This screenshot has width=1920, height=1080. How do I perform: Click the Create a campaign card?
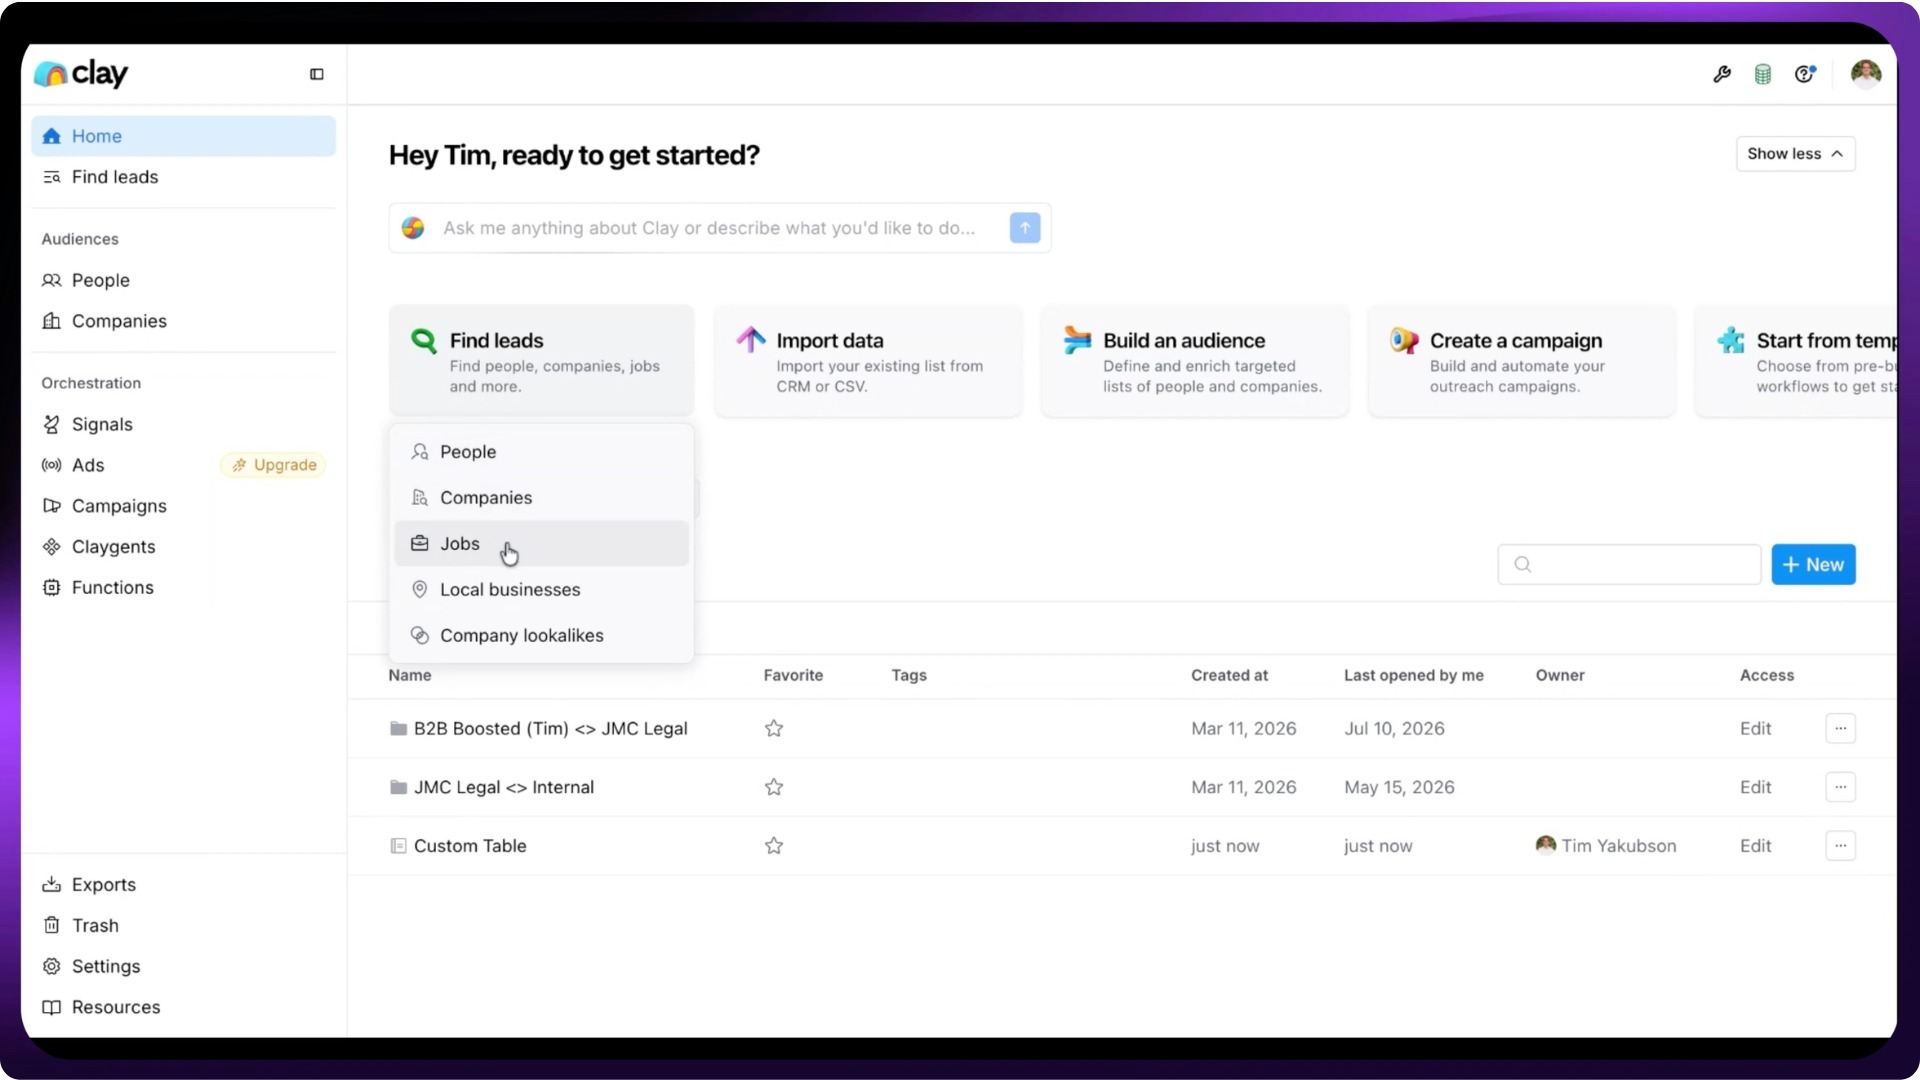point(1522,361)
